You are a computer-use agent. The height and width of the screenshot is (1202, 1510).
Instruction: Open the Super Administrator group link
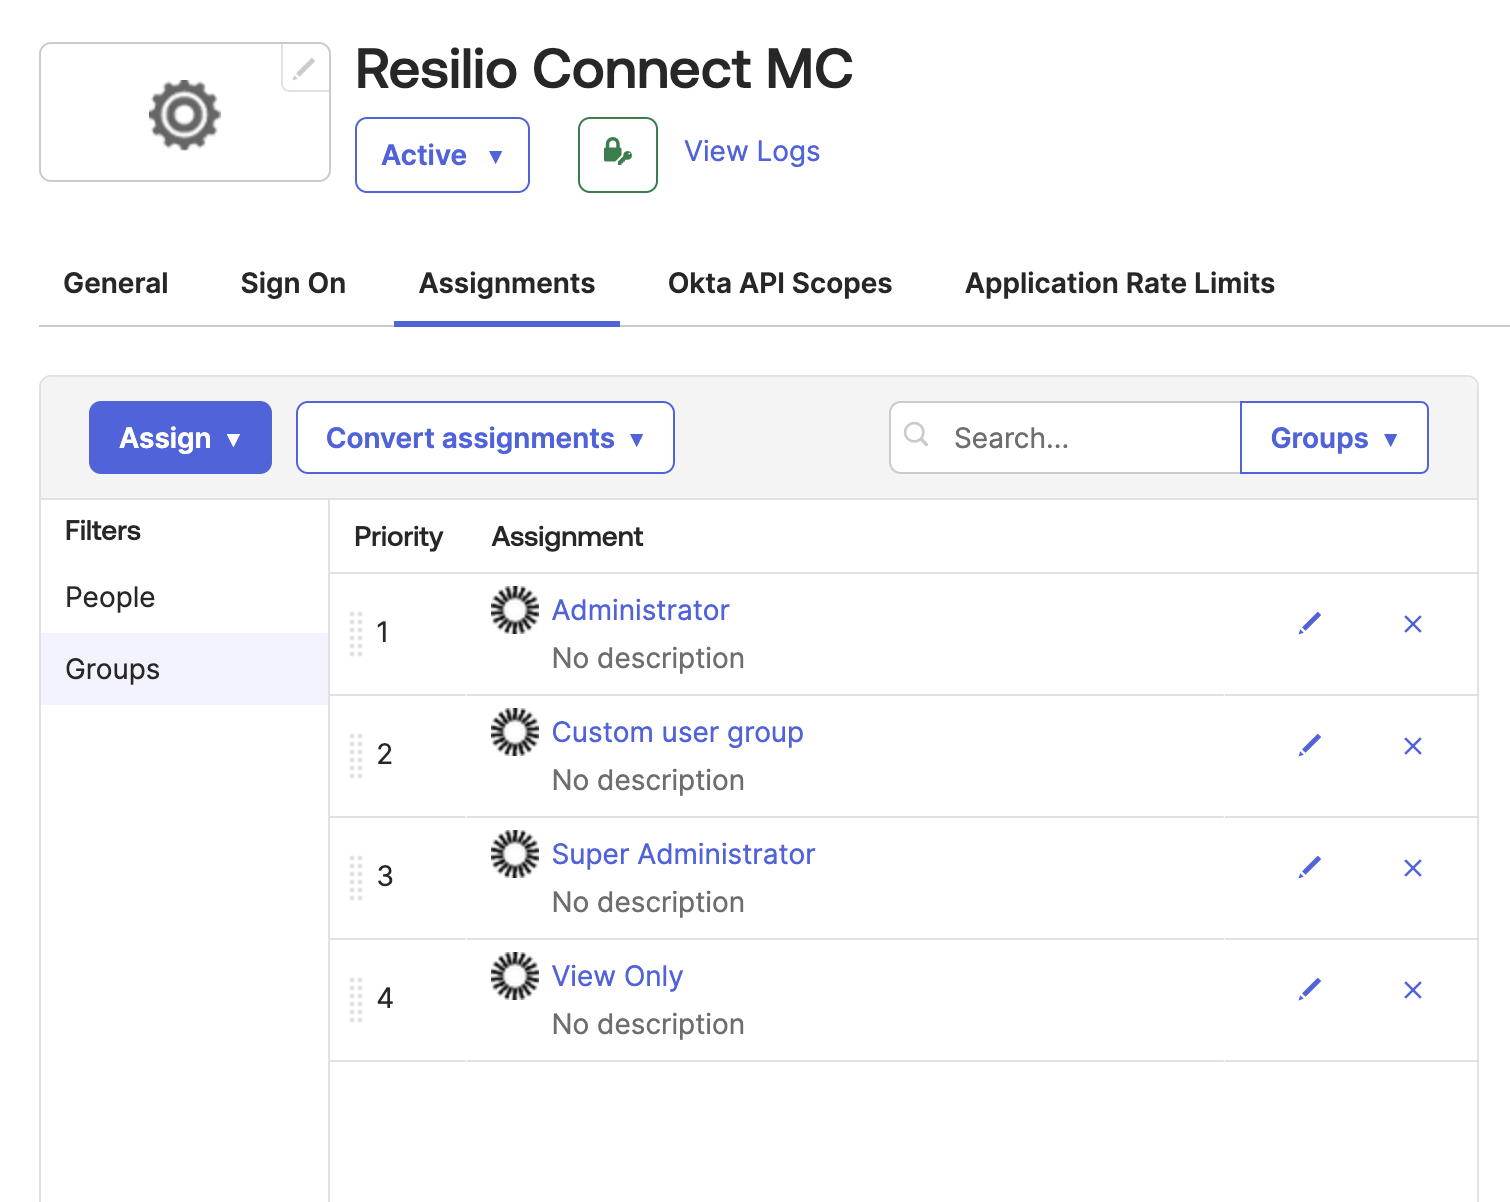pyautogui.click(x=683, y=854)
